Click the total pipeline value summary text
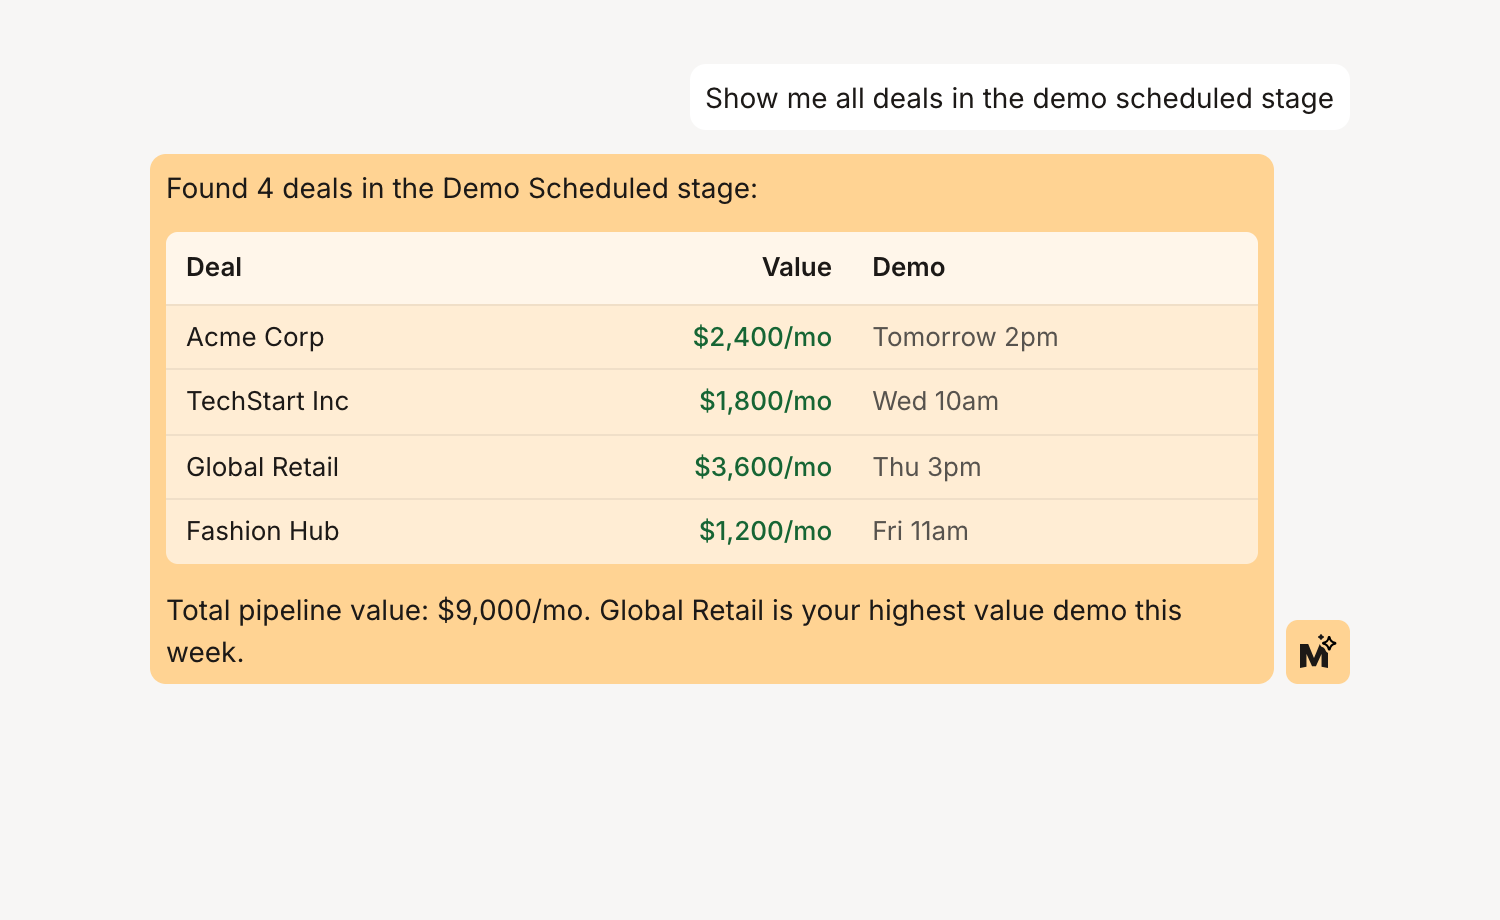The height and width of the screenshot is (920, 1500). [380, 610]
